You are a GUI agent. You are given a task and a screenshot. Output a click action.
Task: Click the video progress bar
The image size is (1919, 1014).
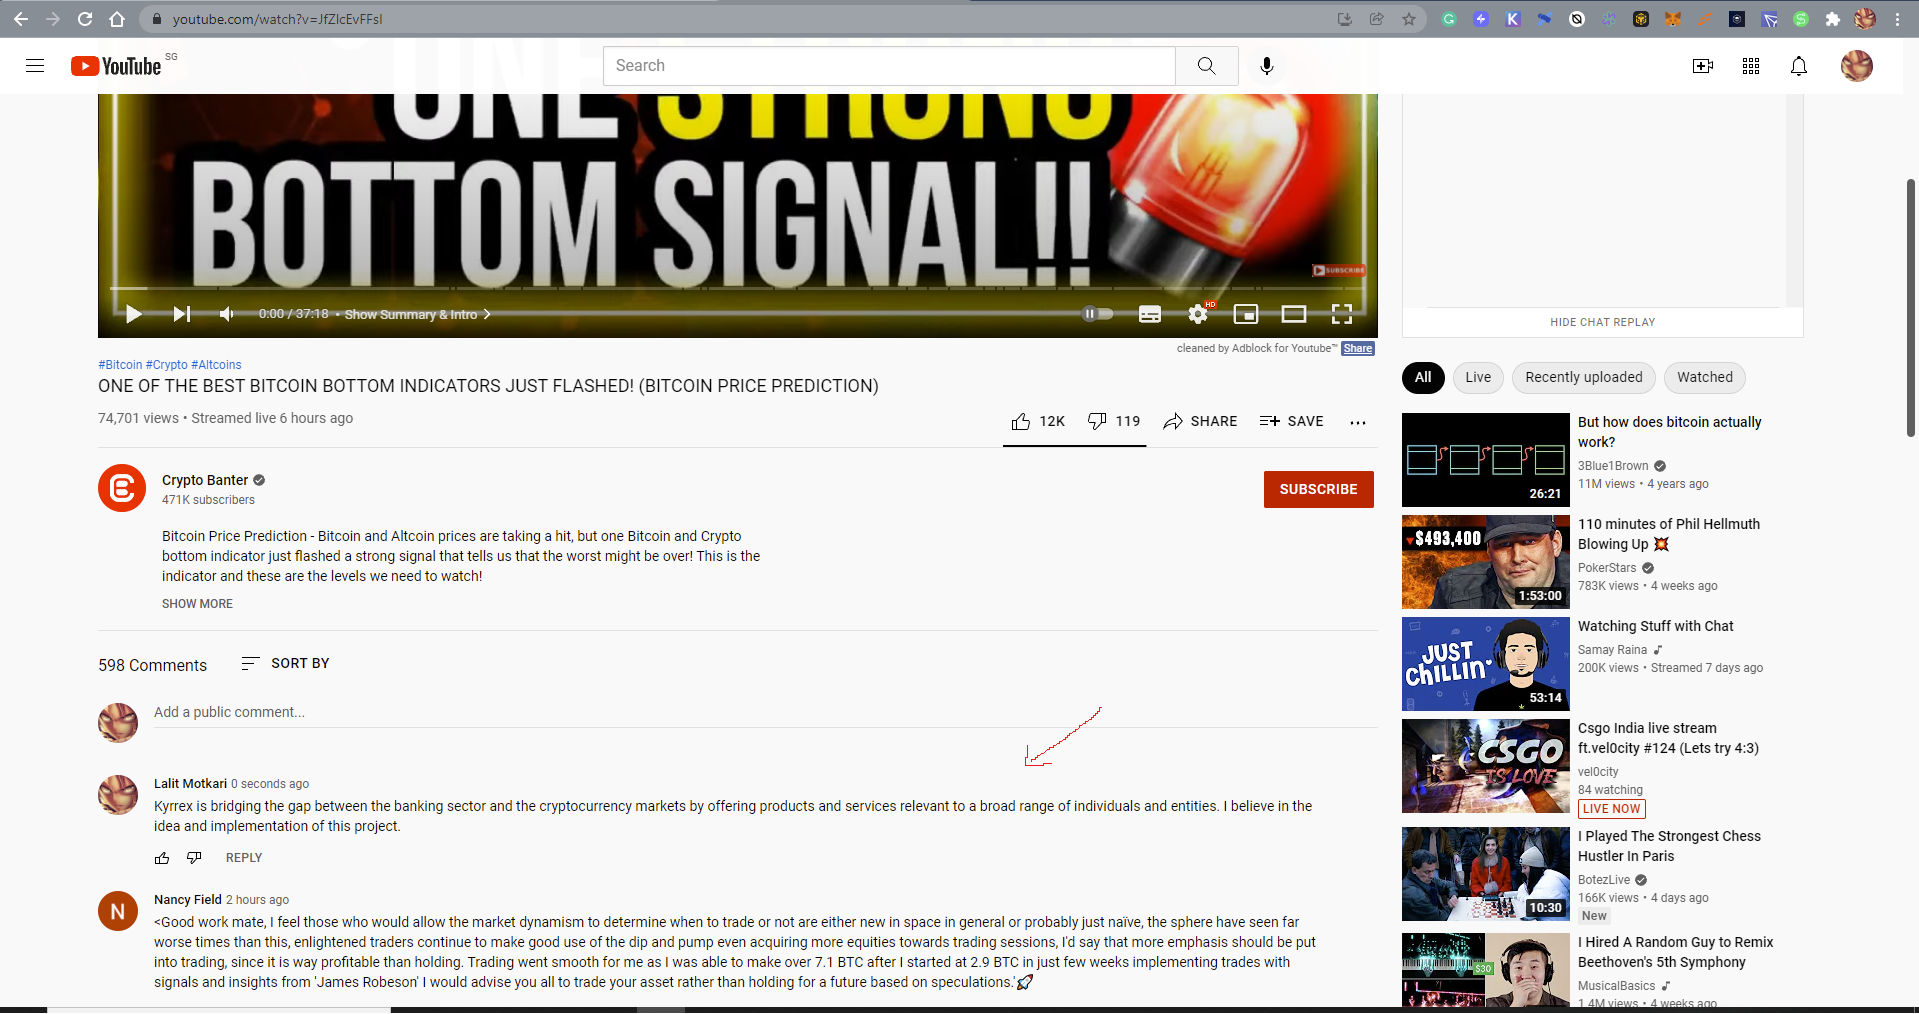pos(738,289)
